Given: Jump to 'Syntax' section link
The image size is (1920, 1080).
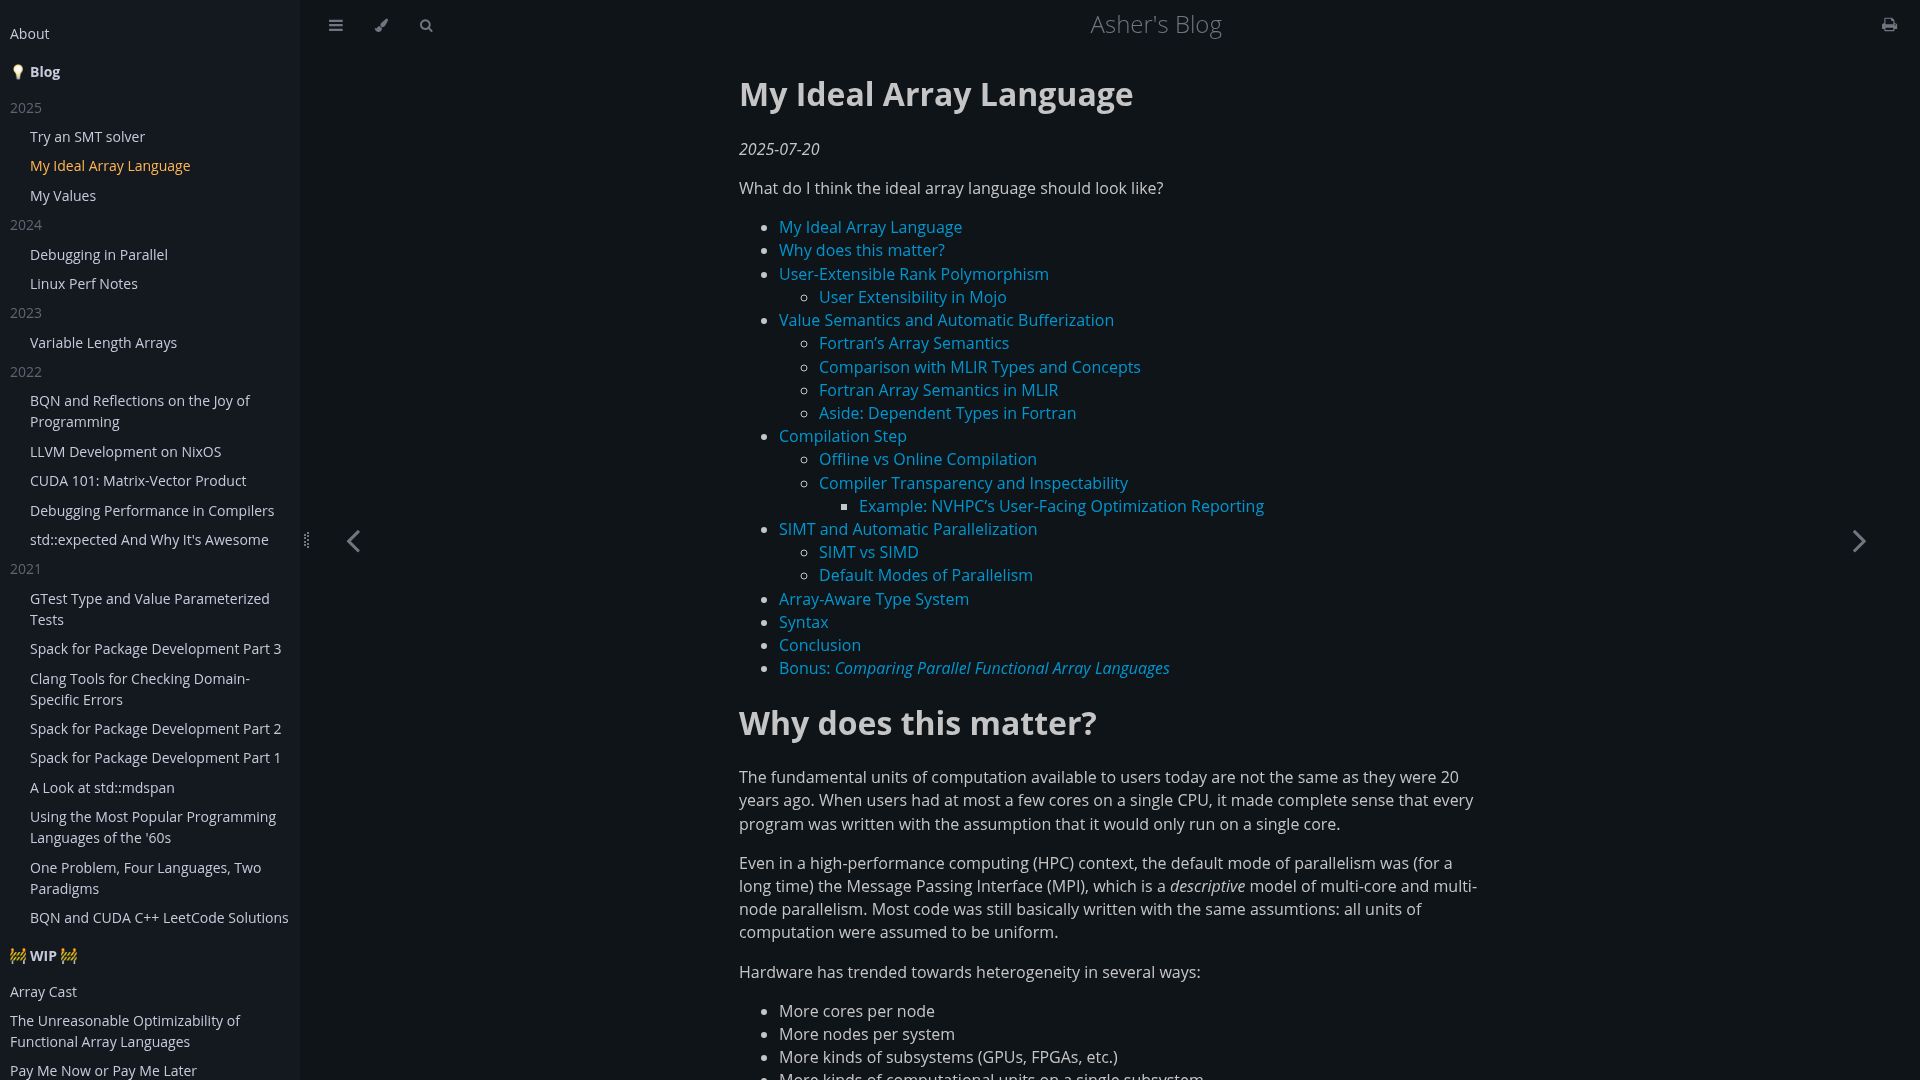Looking at the screenshot, I should (803, 622).
